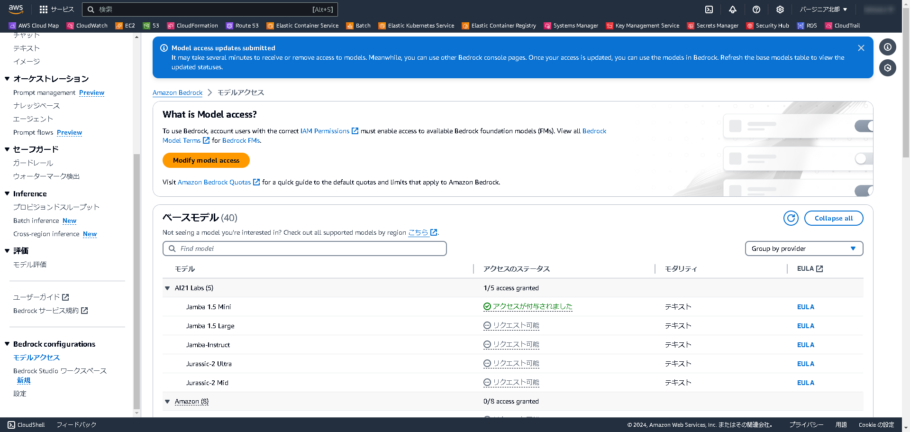Open the services grid menu icon

tap(44, 9)
